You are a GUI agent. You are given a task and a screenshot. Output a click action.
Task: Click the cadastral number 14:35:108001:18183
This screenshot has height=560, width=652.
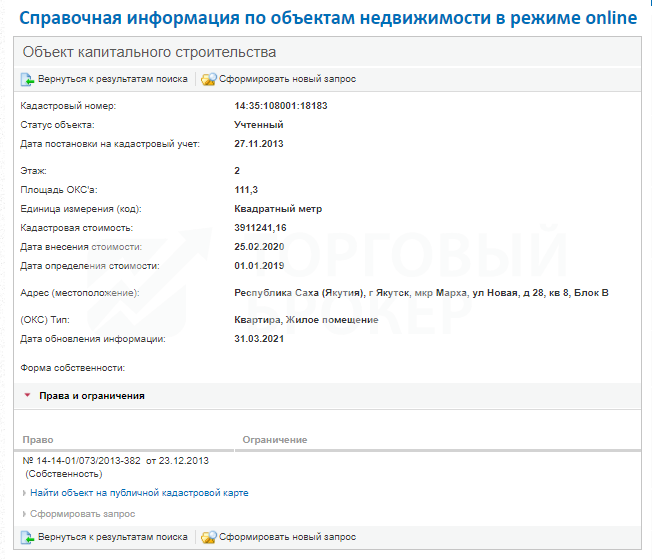(281, 106)
